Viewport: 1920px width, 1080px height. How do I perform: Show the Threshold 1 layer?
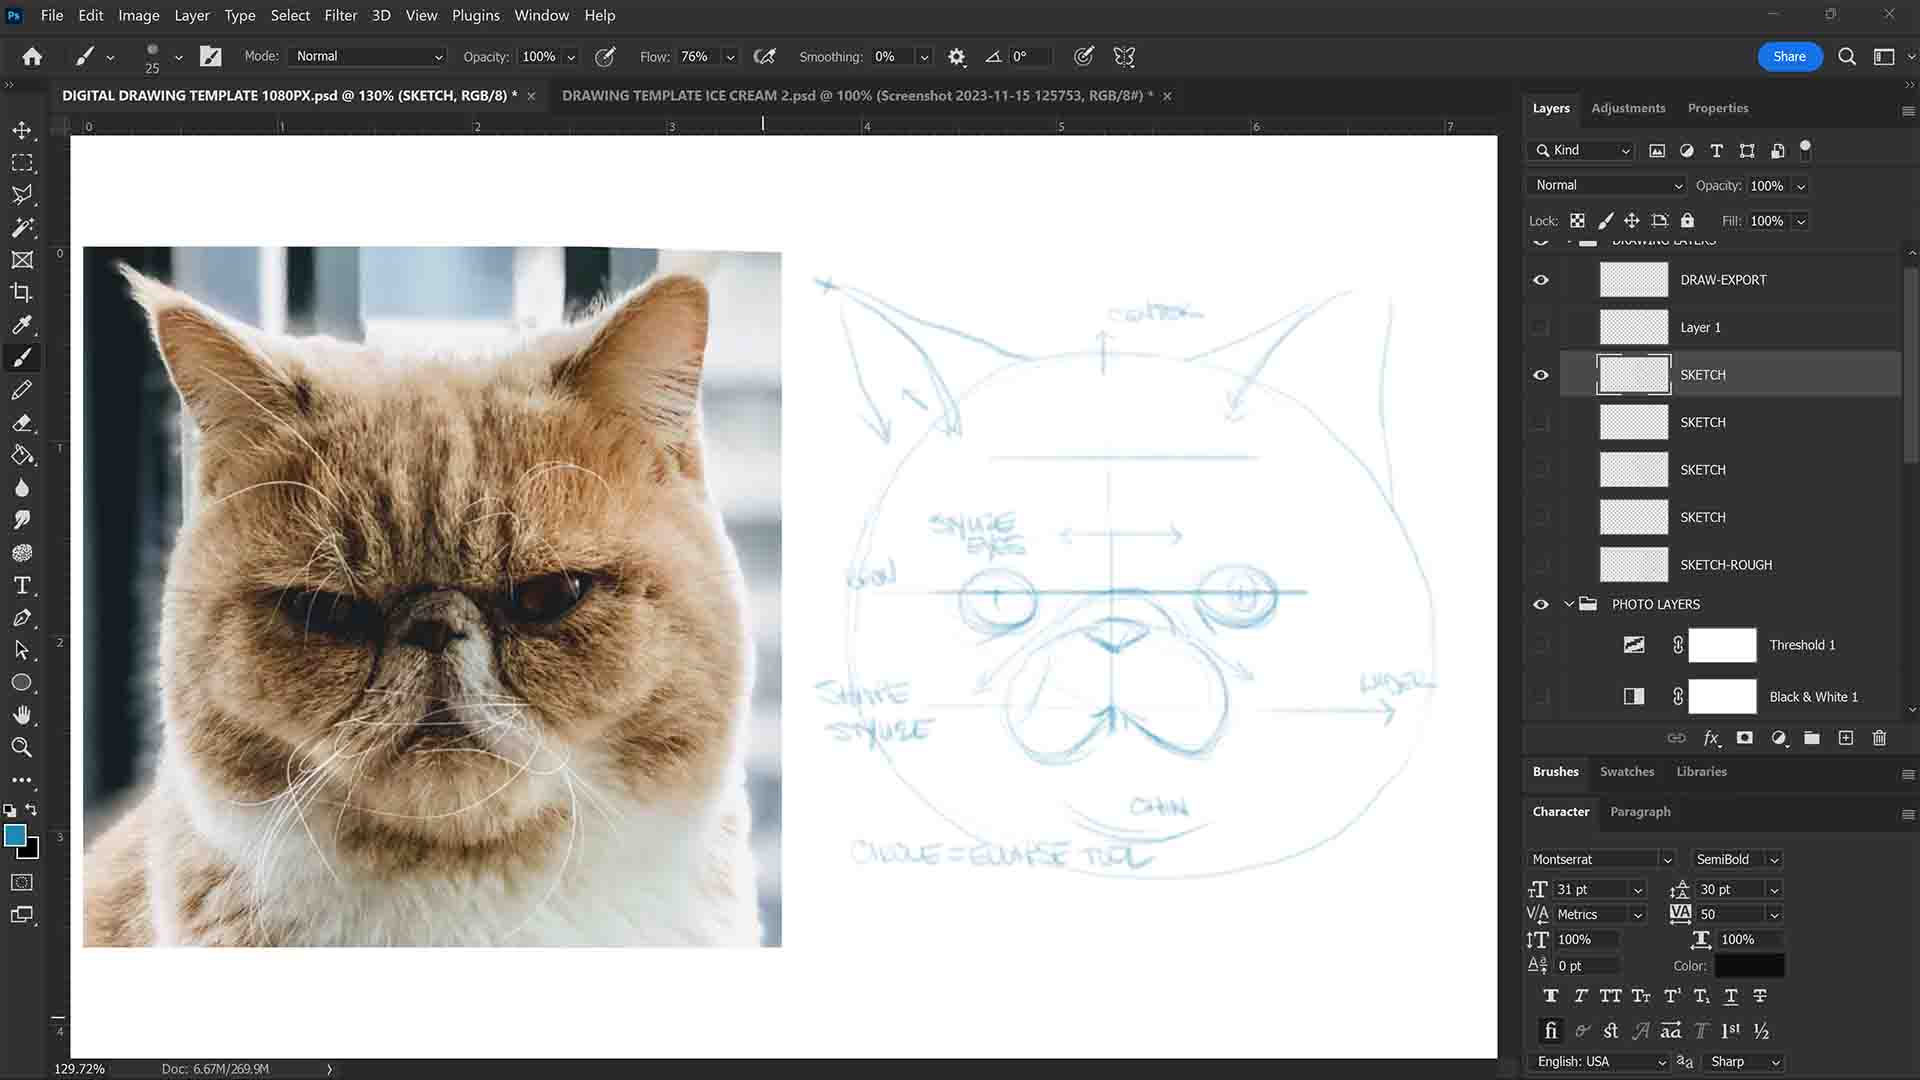1541,645
